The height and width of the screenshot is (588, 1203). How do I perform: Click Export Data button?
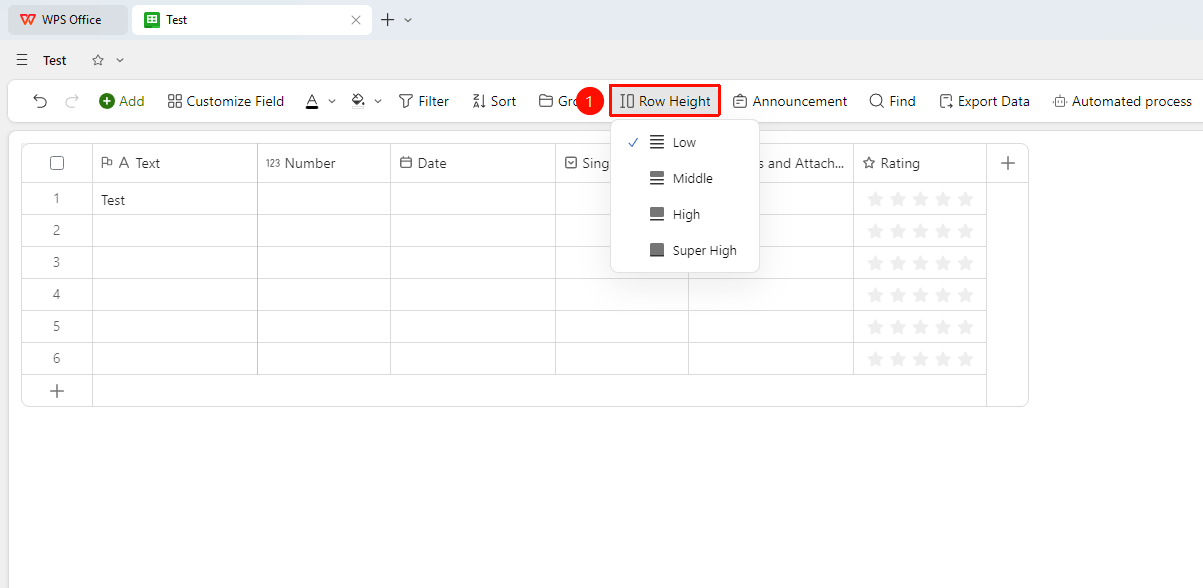coord(984,101)
